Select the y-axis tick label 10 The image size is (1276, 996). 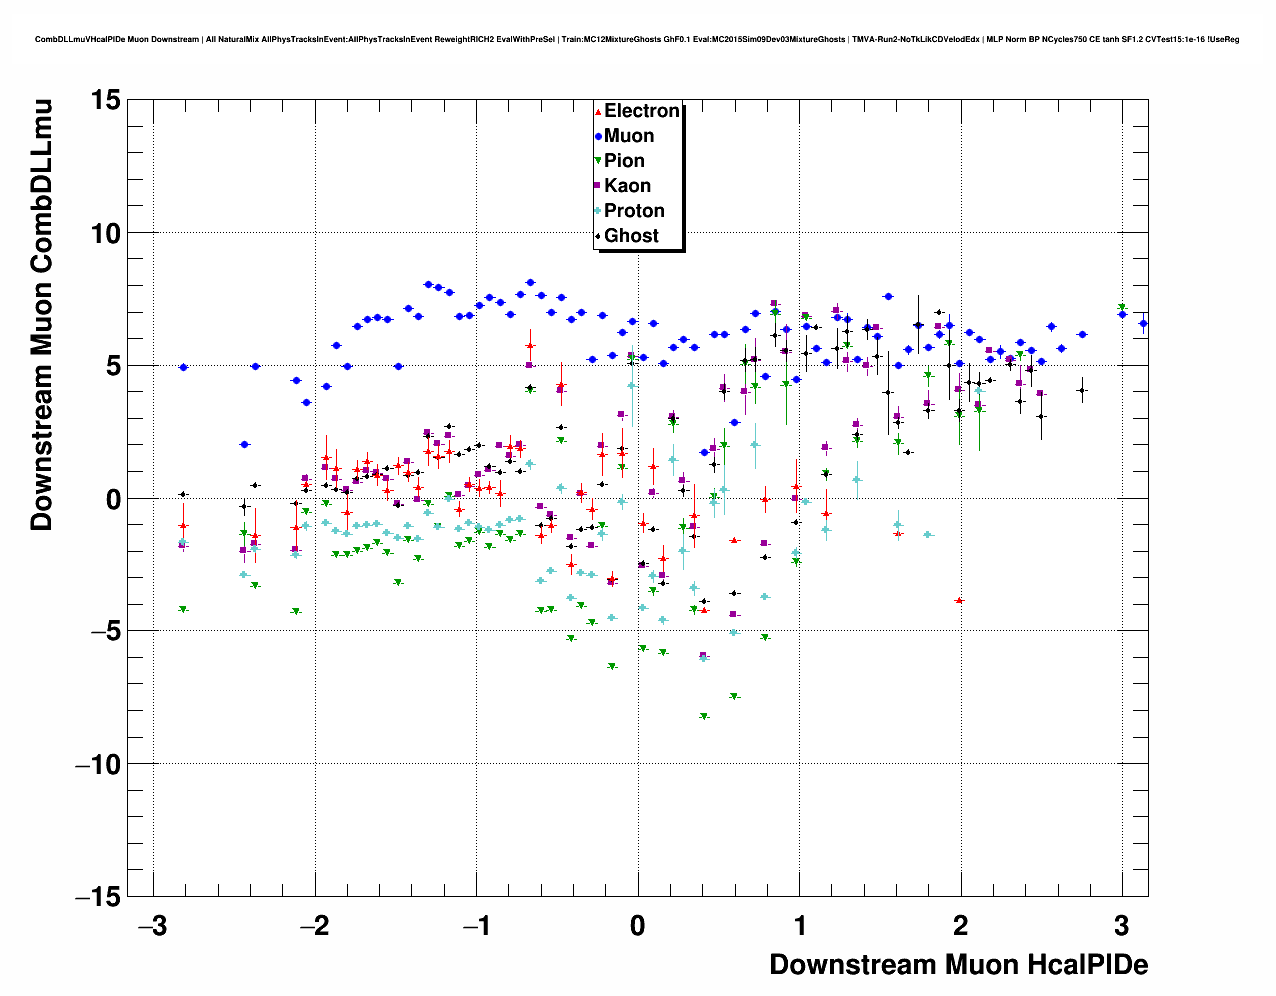104,233
